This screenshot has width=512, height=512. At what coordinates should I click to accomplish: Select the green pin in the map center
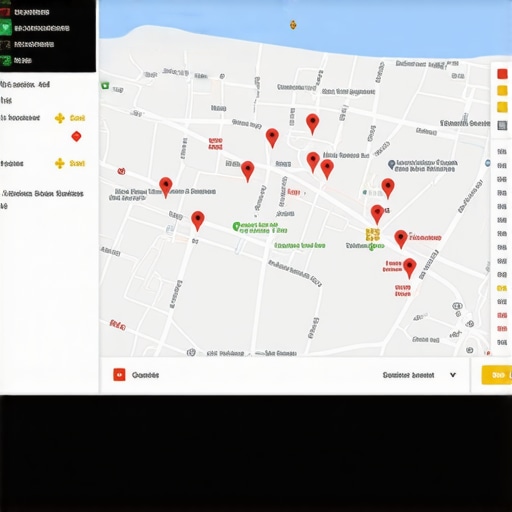click(236, 227)
